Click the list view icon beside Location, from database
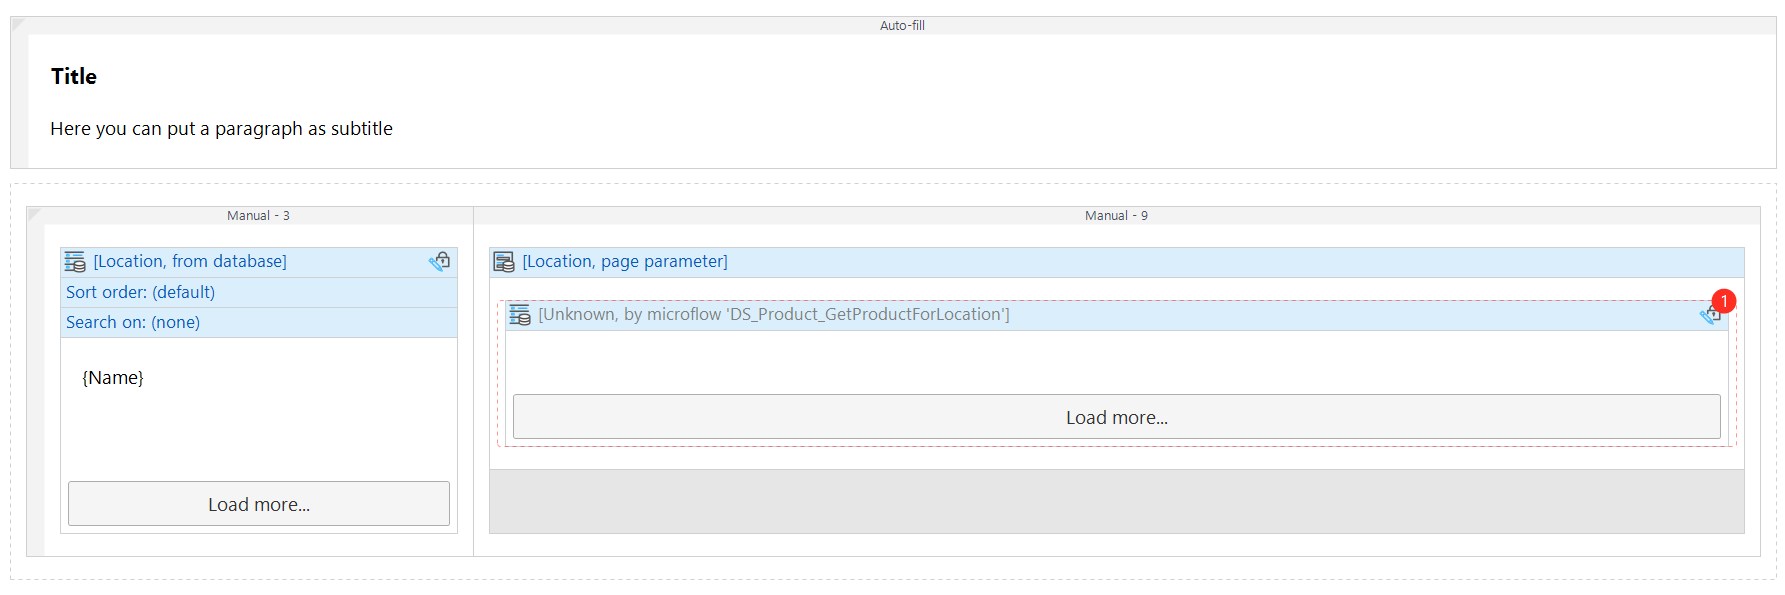 click(x=75, y=262)
